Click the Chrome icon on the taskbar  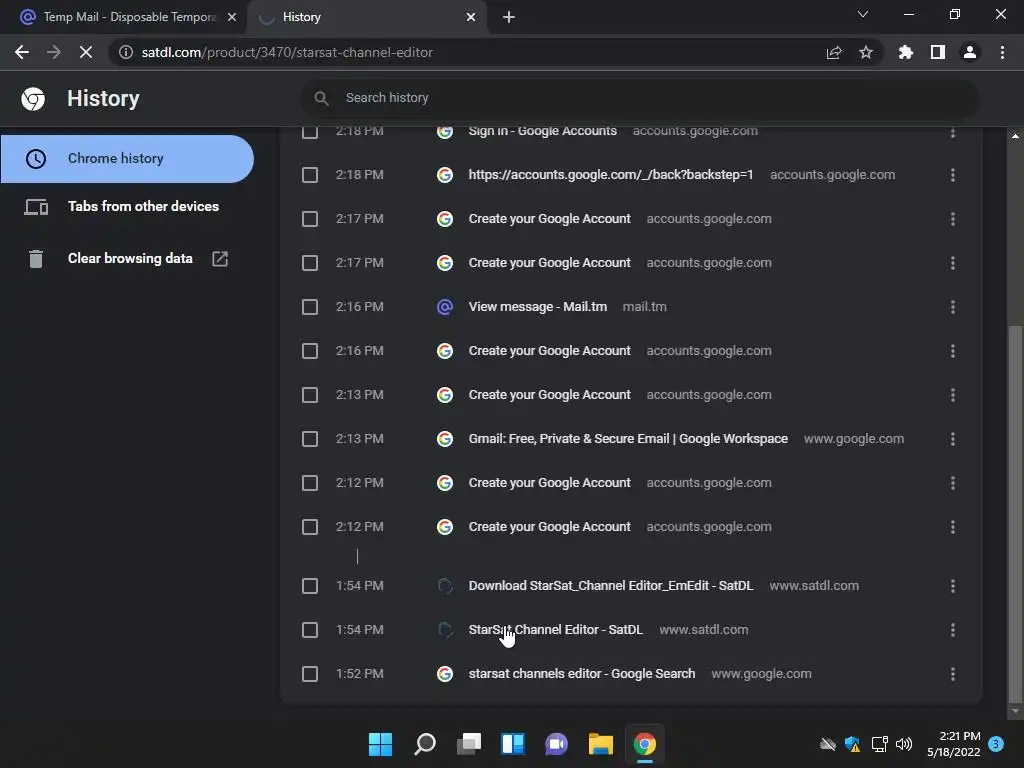click(x=645, y=744)
